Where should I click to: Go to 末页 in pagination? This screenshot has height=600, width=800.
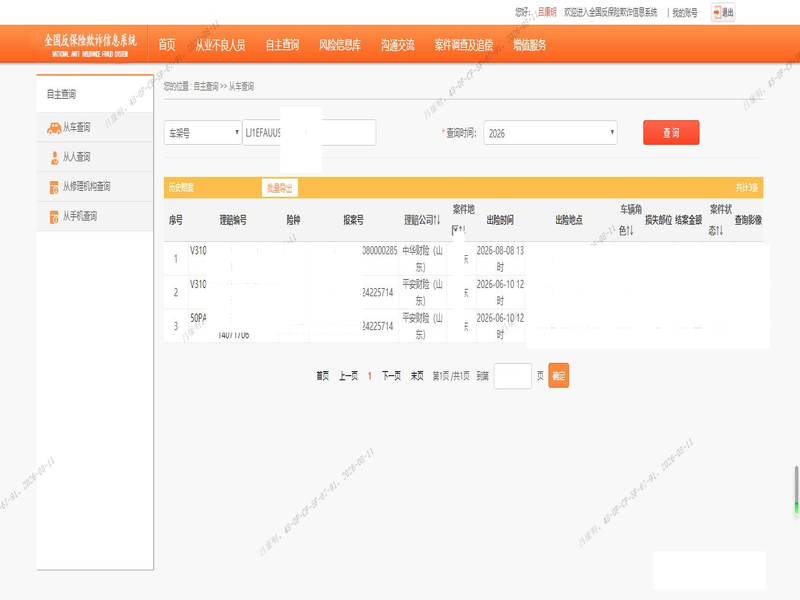click(417, 376)
